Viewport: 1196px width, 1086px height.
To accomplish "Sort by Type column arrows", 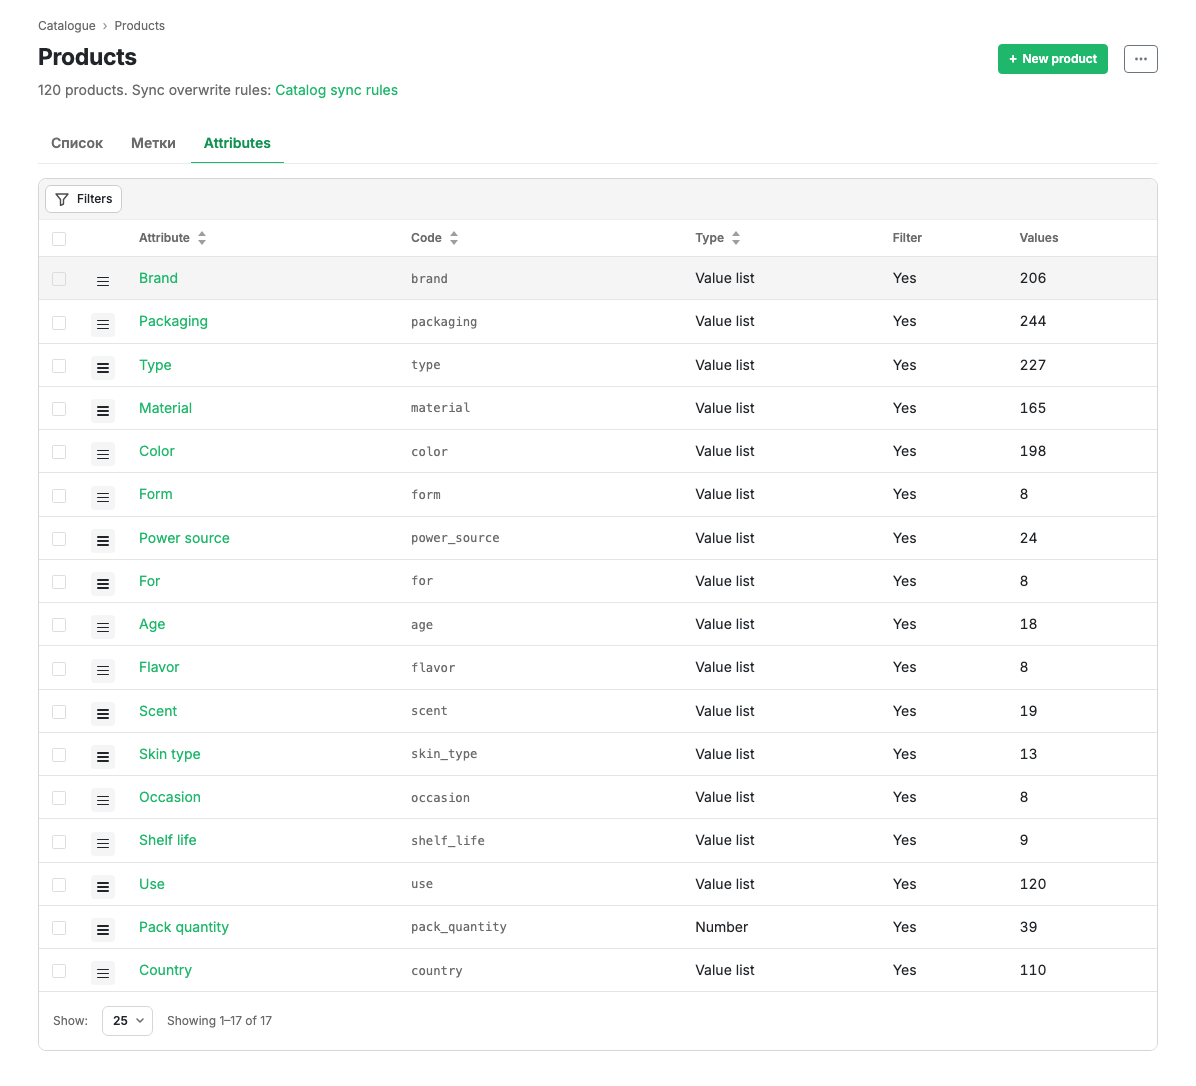I will 736,238.
